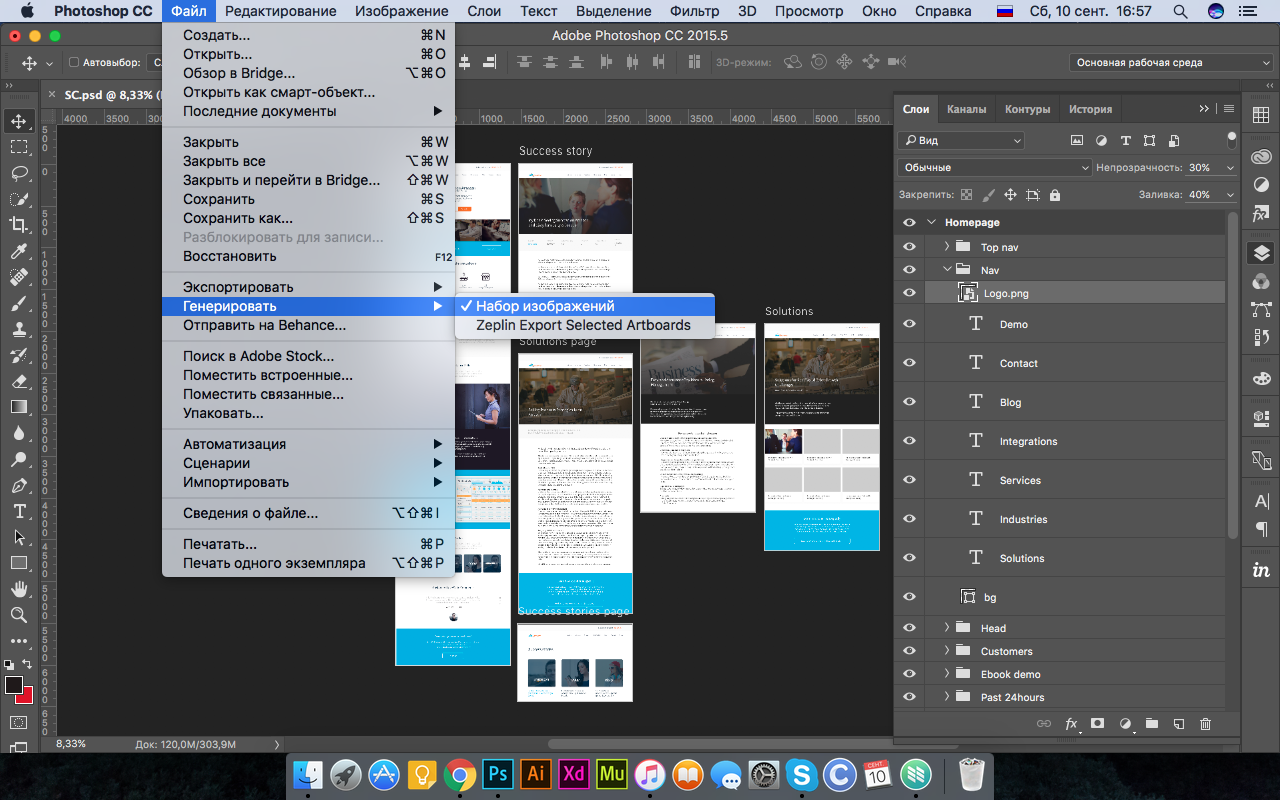
Task: Toggle the Auto-select checkbox in options bar
Action: (74, 63)
